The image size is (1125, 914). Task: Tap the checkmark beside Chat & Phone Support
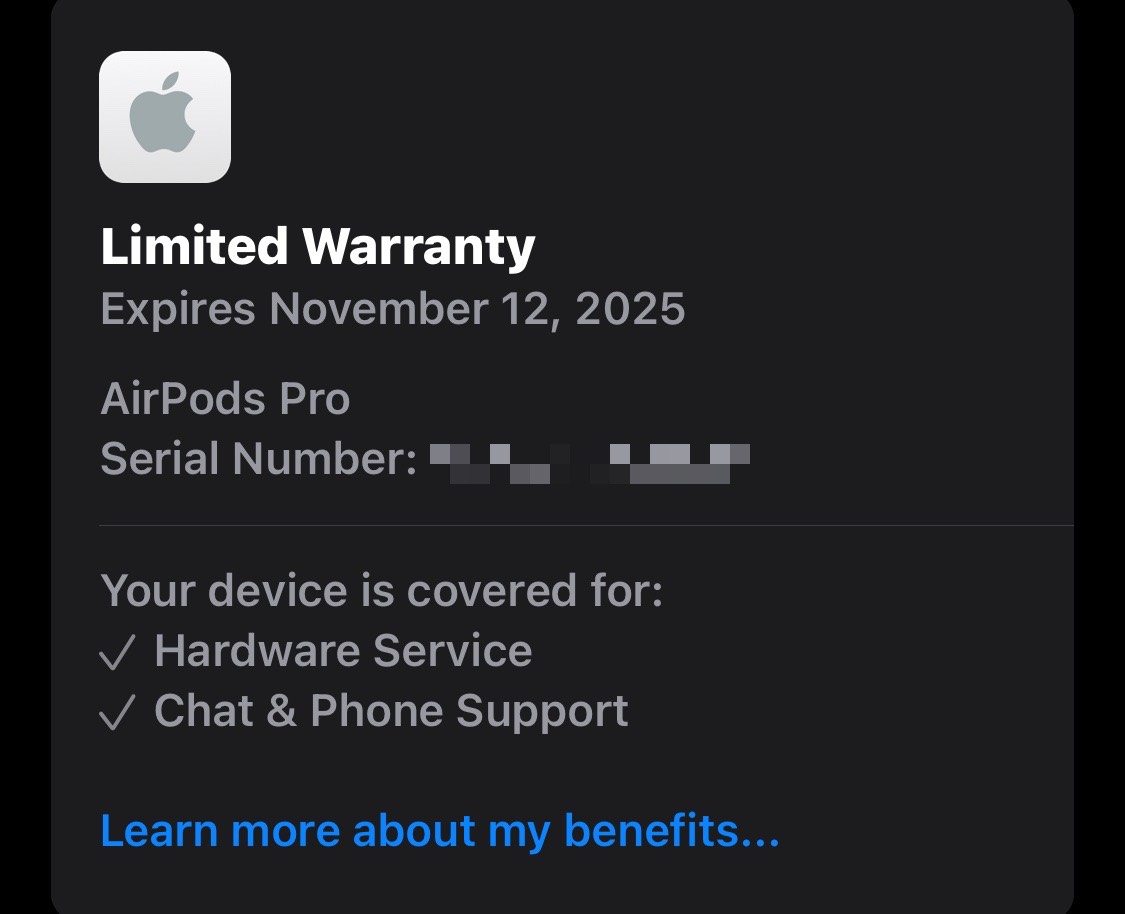point(117,712)
